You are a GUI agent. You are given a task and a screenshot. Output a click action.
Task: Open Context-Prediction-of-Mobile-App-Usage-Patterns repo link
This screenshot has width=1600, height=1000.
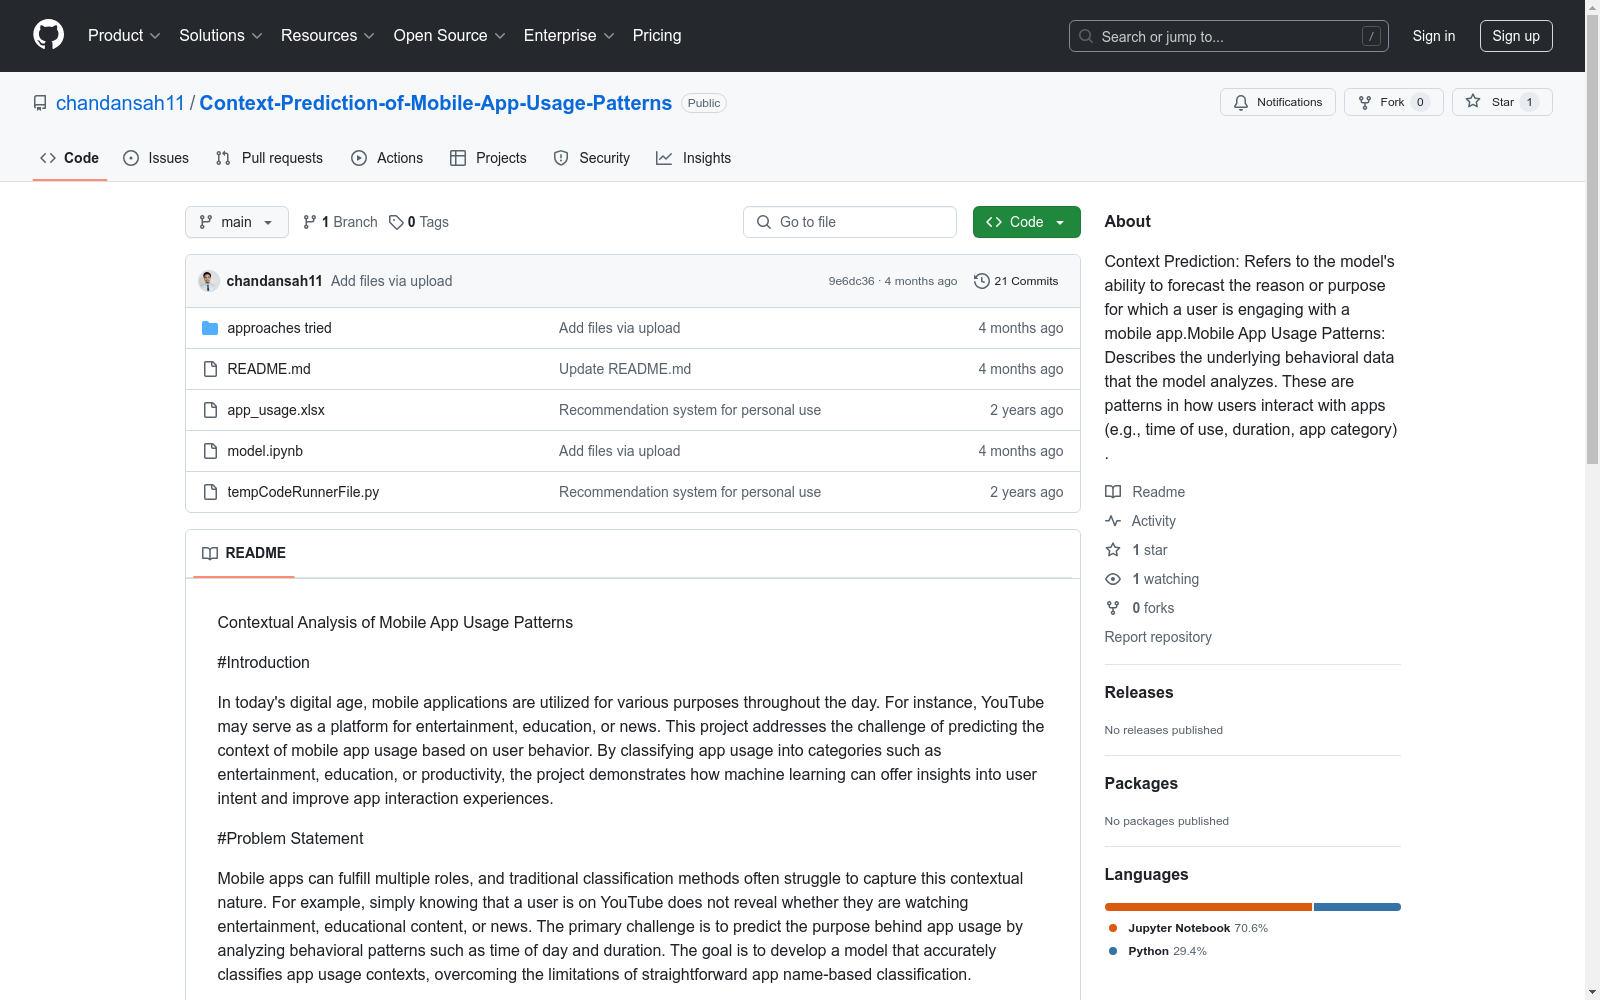436,103
